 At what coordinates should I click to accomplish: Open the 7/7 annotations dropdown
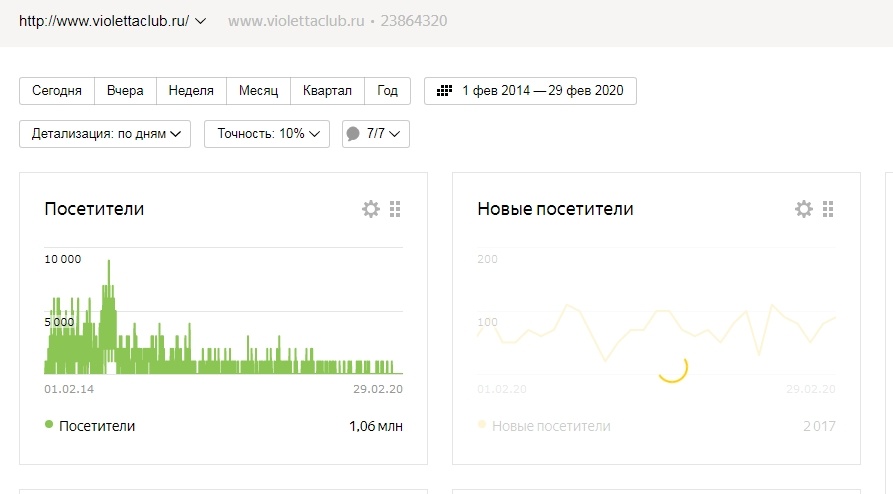tap(376, 134)
